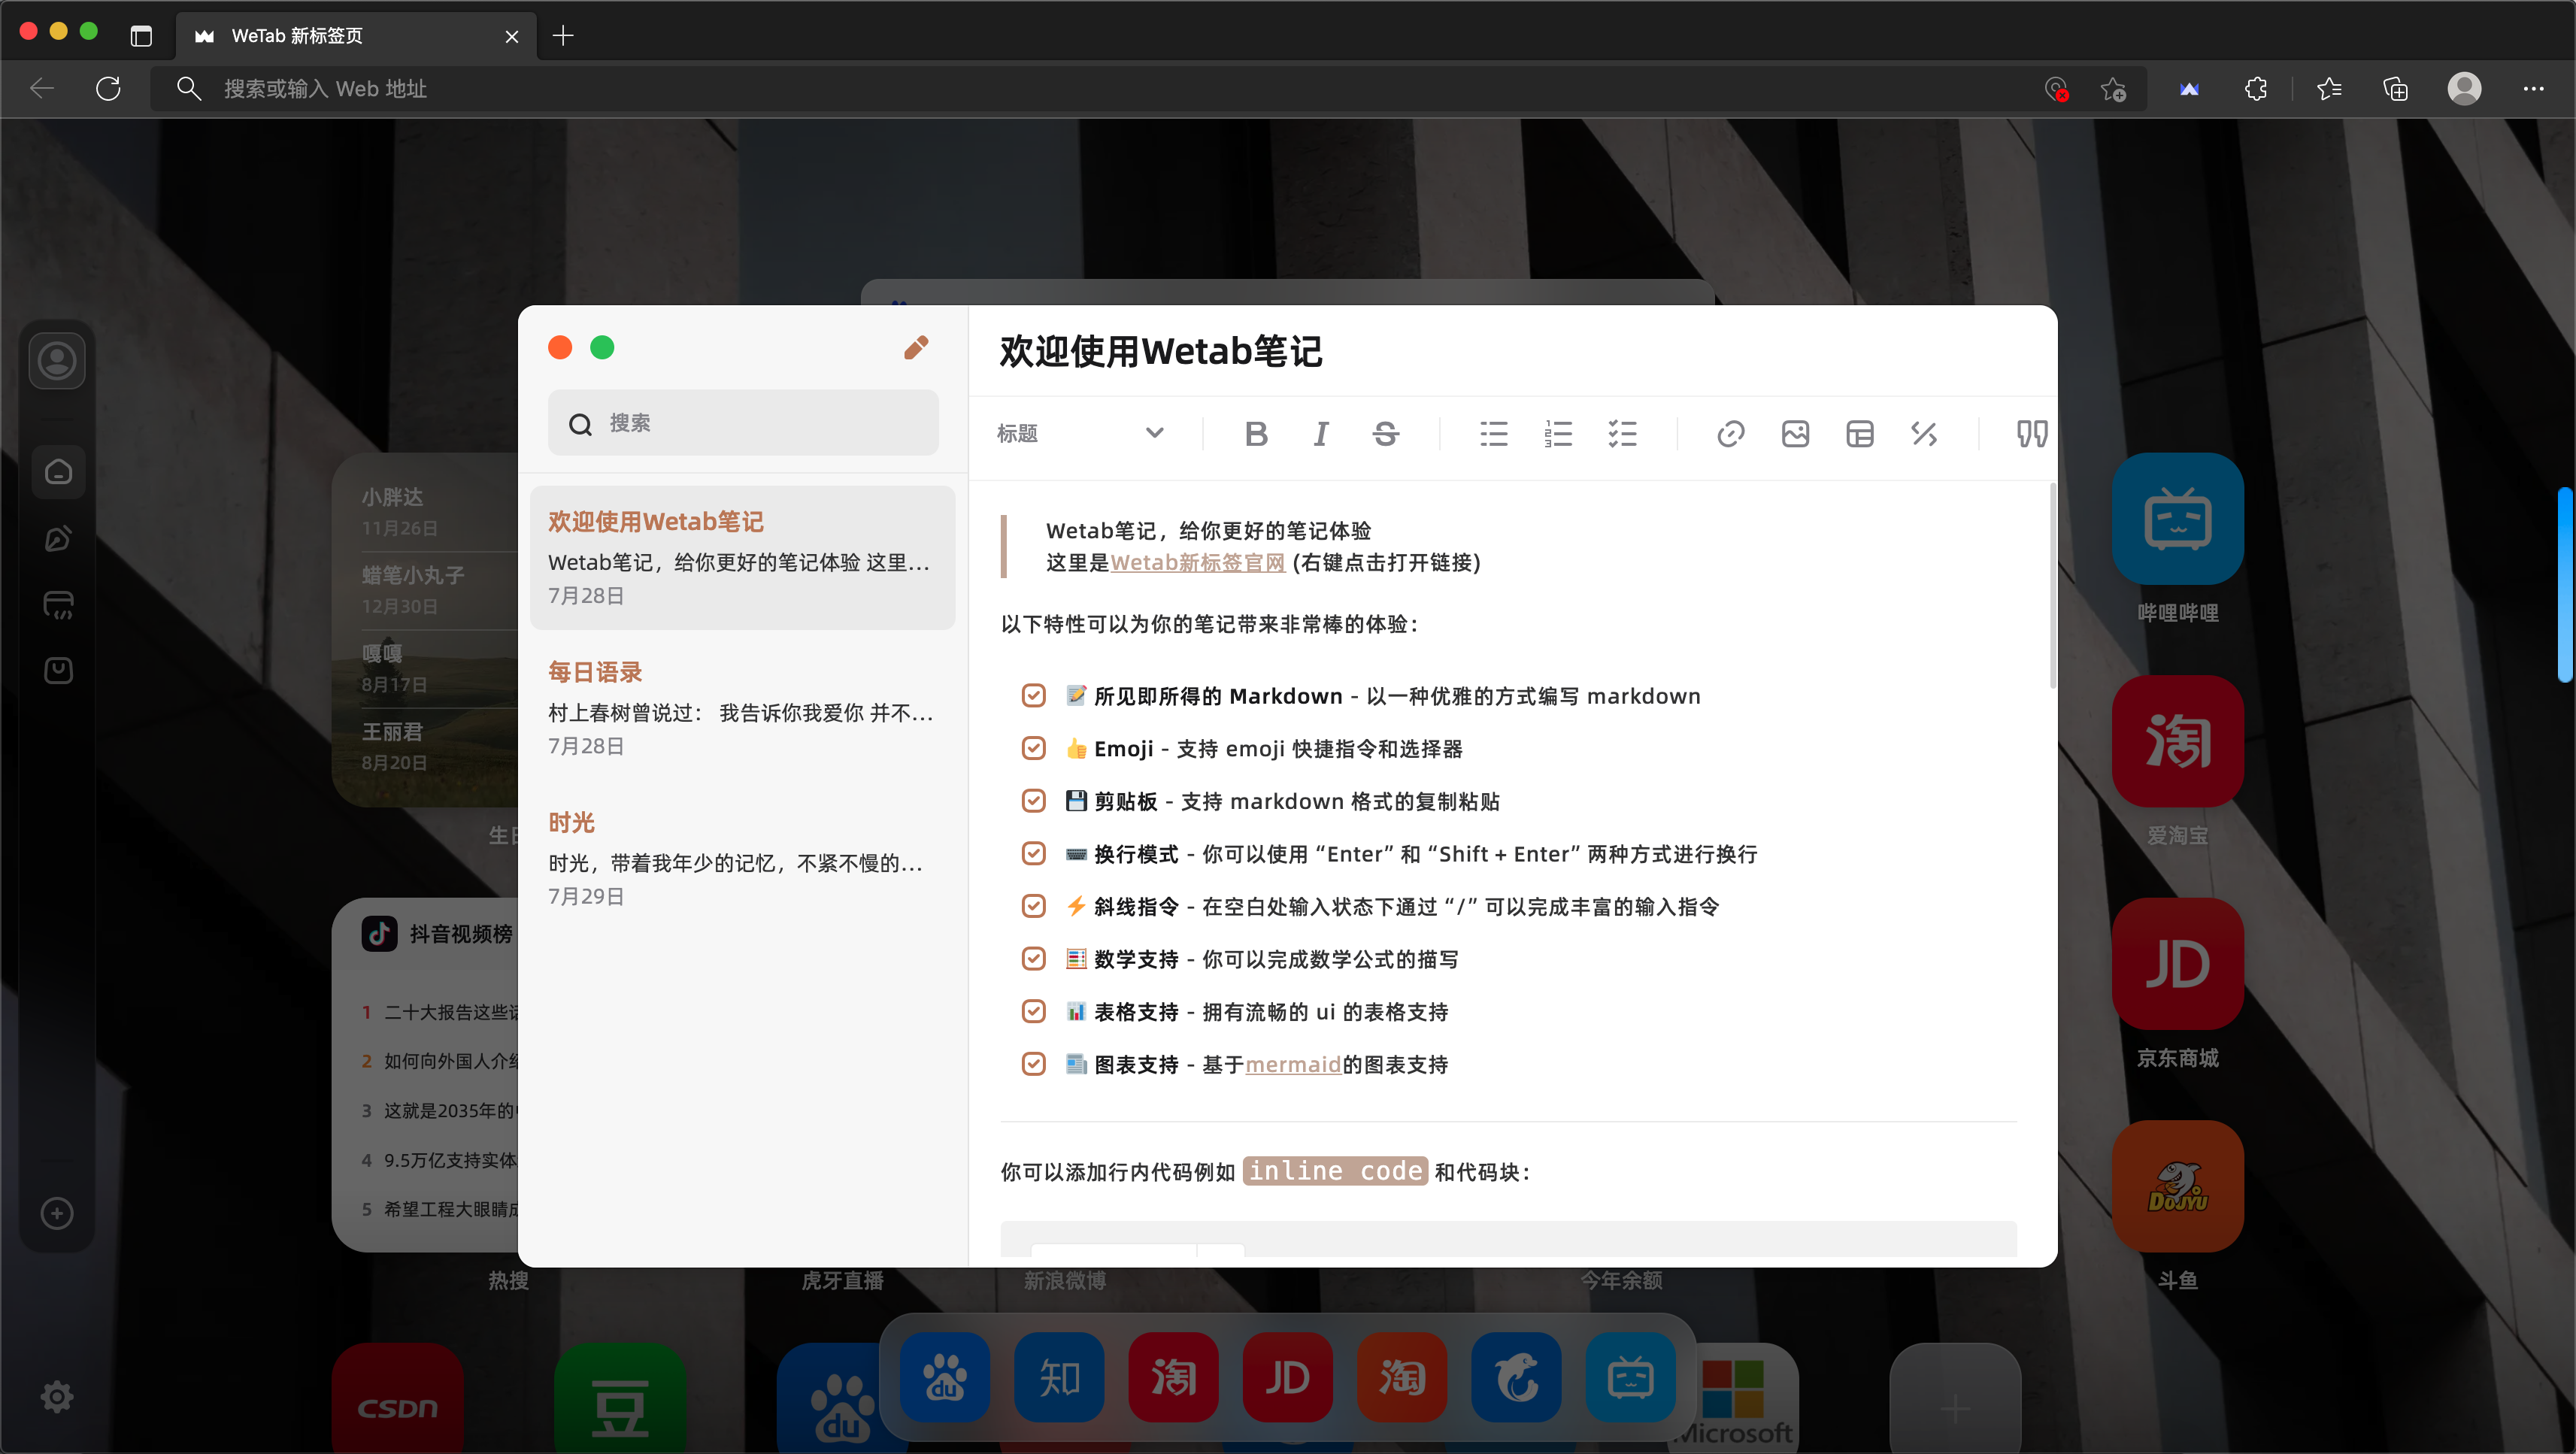Viewport: 2576px width, 1454px height.
Task: Apply strikethrough formatting
Action: pos(1385,434)
